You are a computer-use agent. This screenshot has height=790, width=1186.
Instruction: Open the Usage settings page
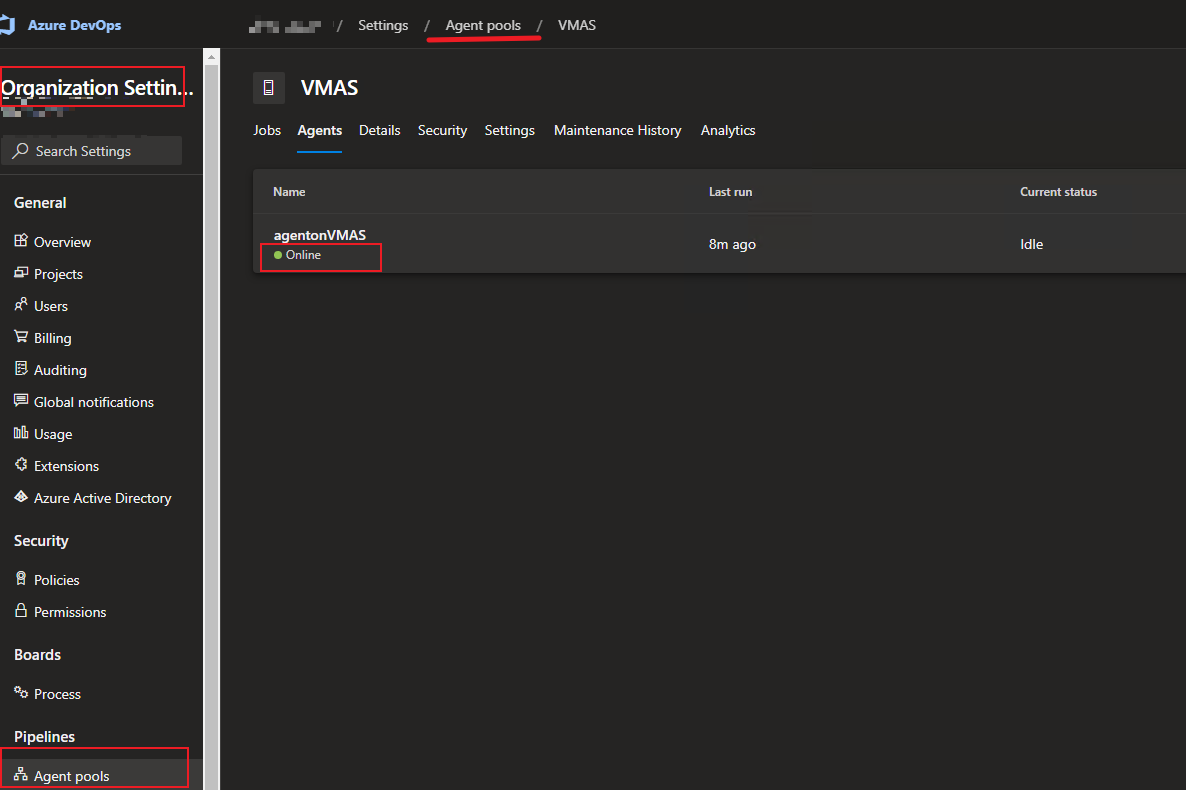[53, 434]
